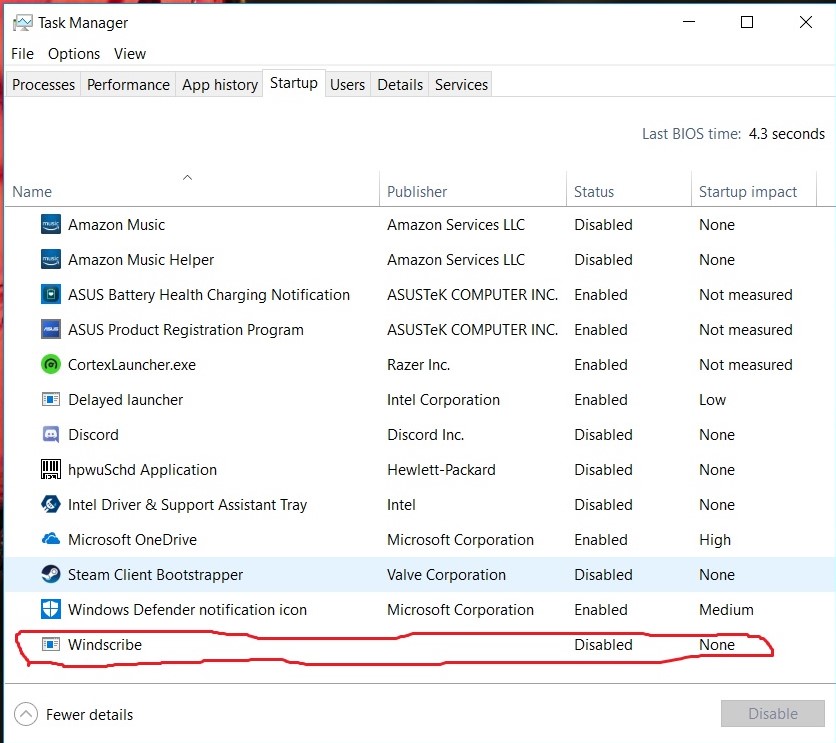The width and height of the screenshot is (836, 743).
Task: Select the Discord startup entry name
Action: tap(93, 435)
